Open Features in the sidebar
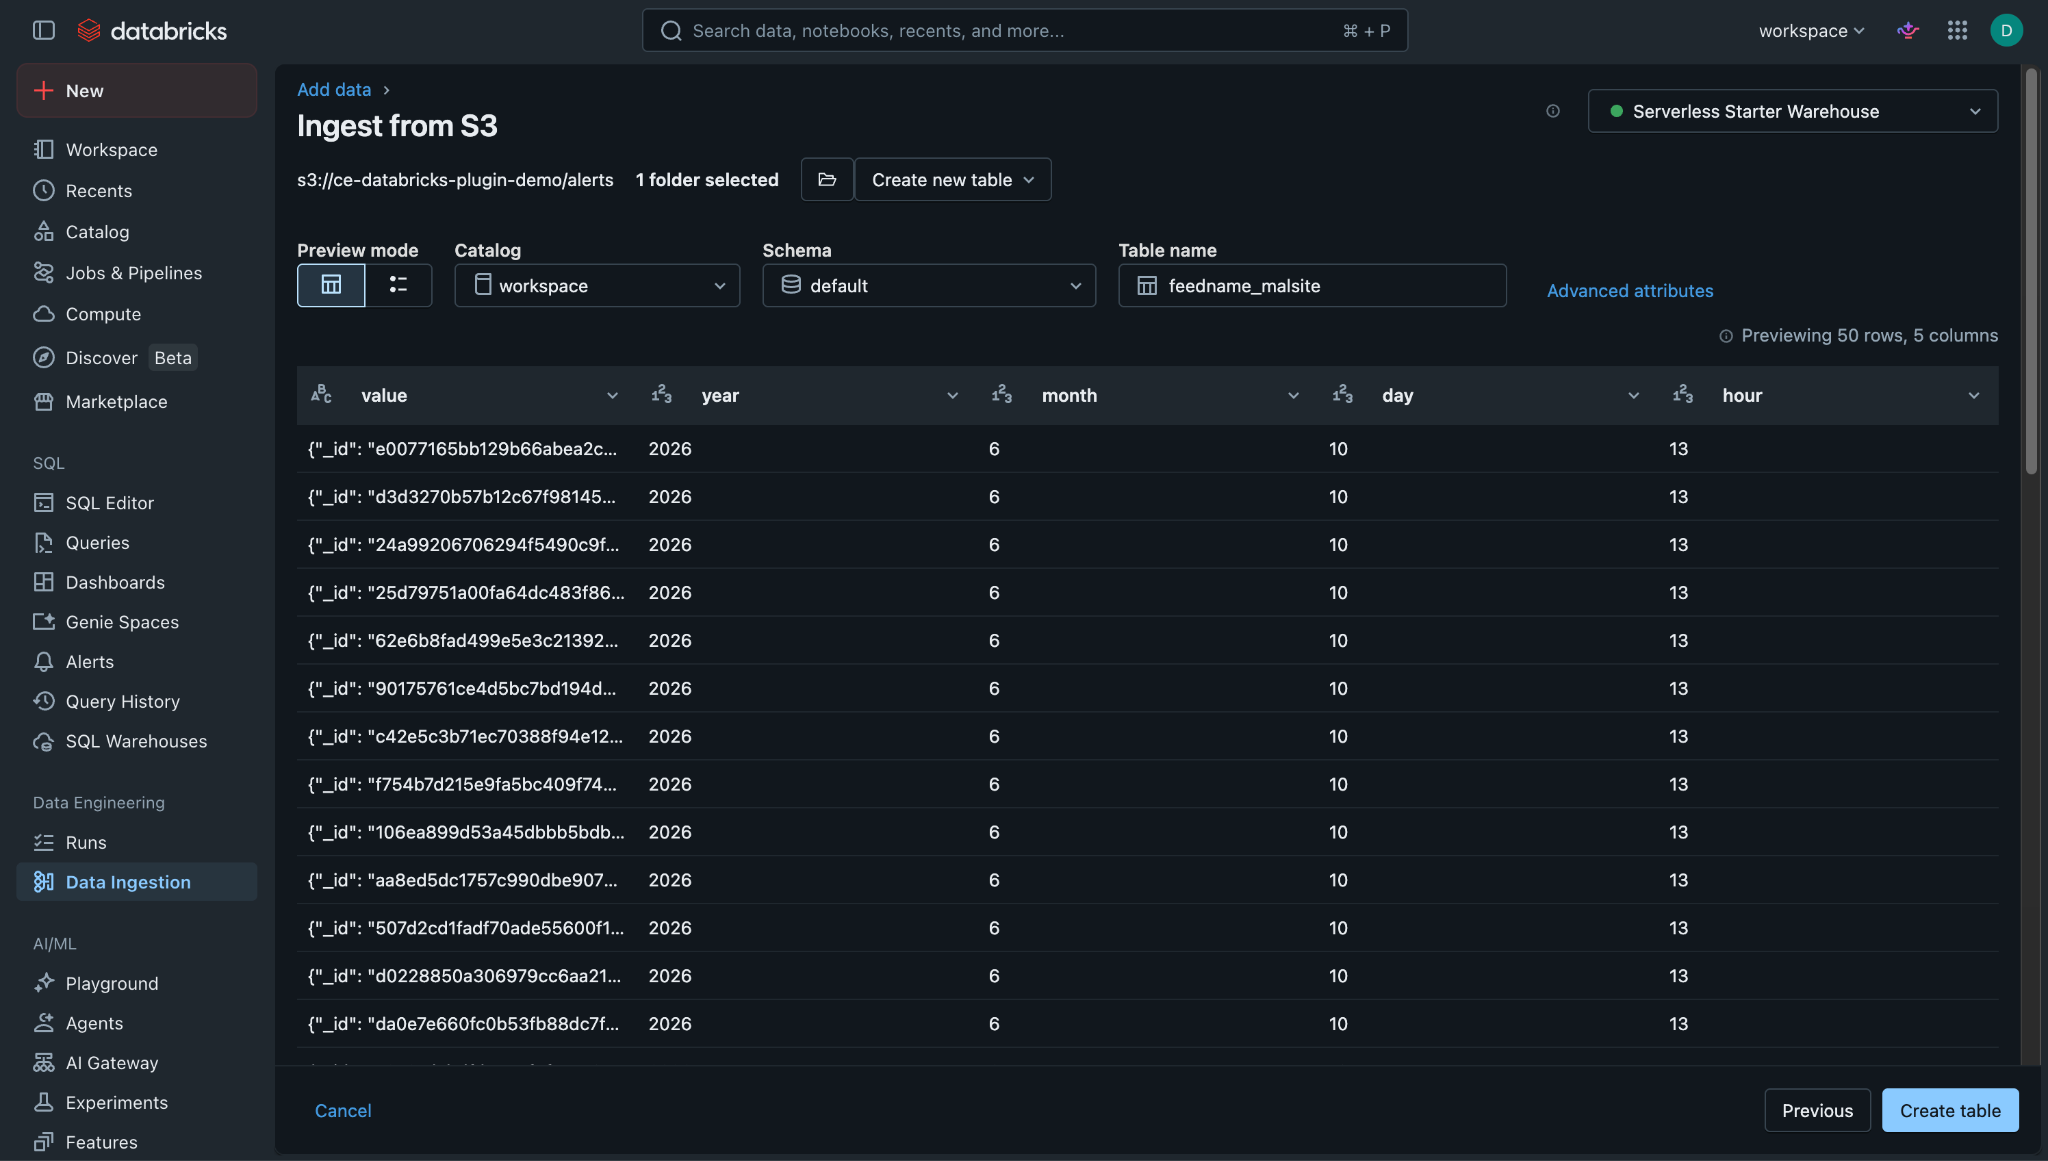 (x=137, y=1143)
